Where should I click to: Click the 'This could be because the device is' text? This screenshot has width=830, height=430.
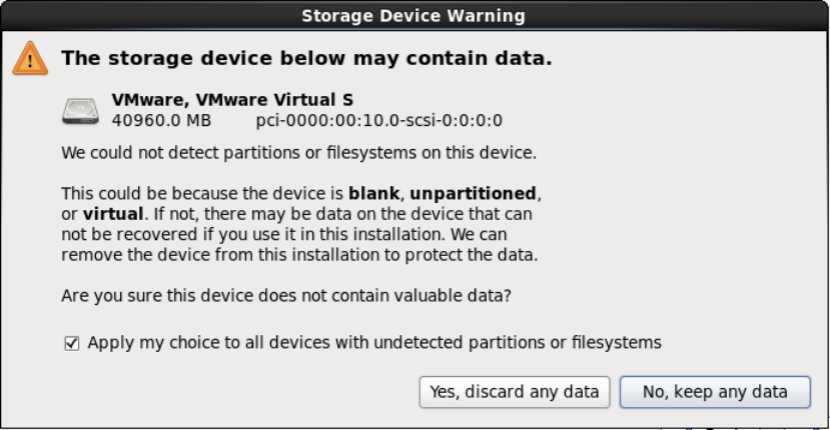[x=203, y=194]
